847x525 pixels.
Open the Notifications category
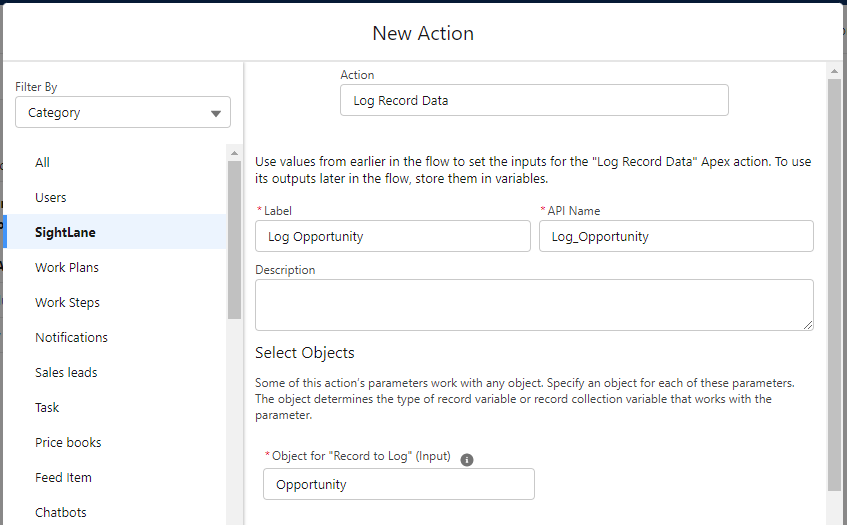coord(71,338)
